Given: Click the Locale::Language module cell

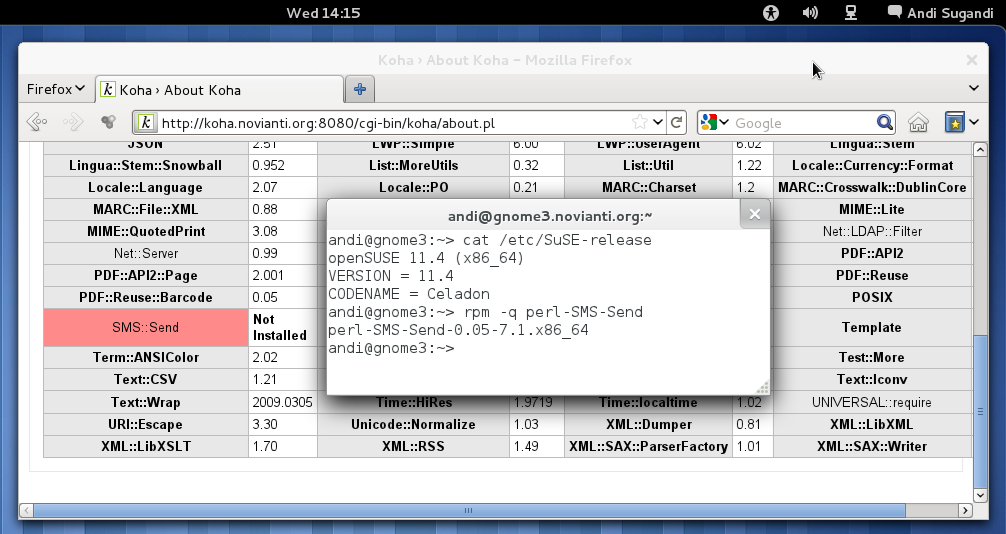Looking at the screenshot, I should coord(146,187).
